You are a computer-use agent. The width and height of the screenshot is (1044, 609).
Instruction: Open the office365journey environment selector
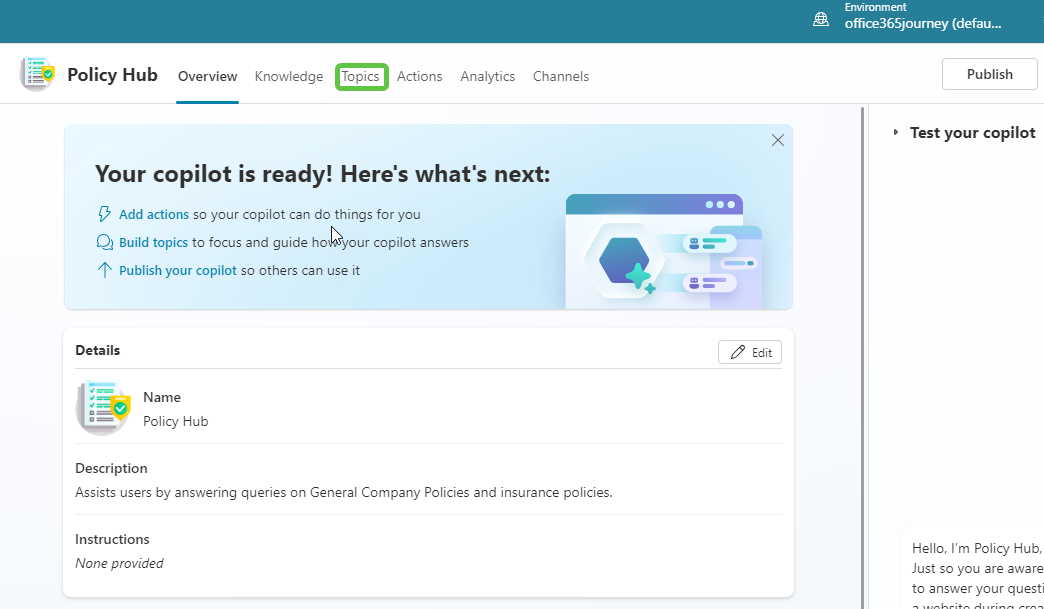point(921,23)
